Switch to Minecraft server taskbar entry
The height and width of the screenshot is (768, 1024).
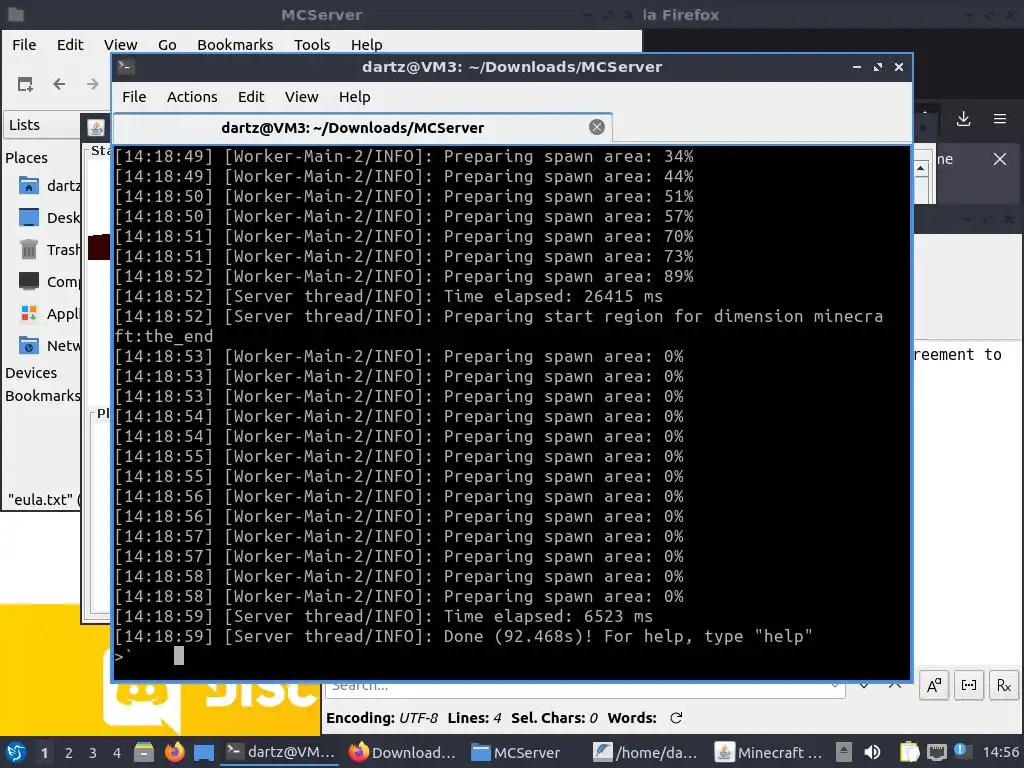768,752
